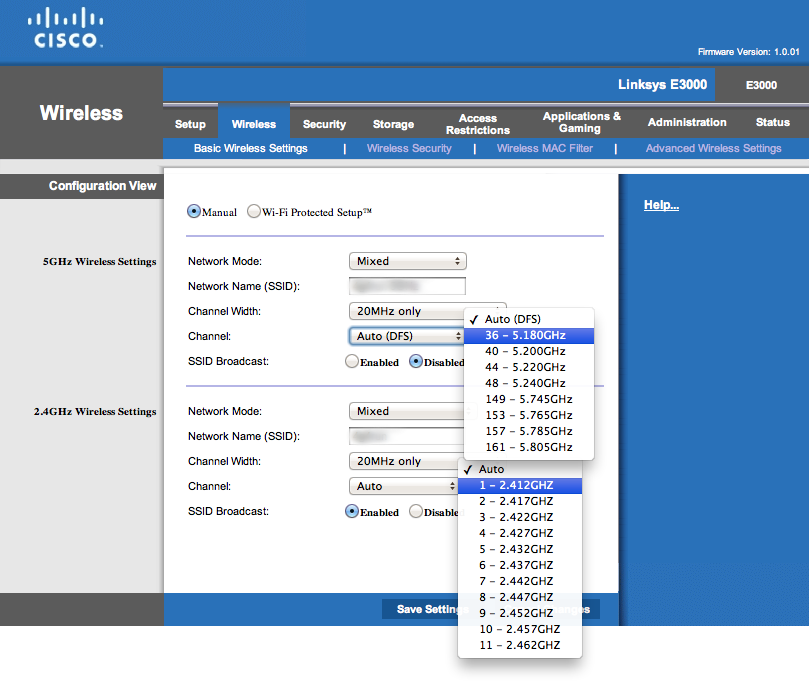Viewport: 810px width, 697px height.
Task: Choose channel 7 - 2.442GHZ
Action: [x=520, y=581]
